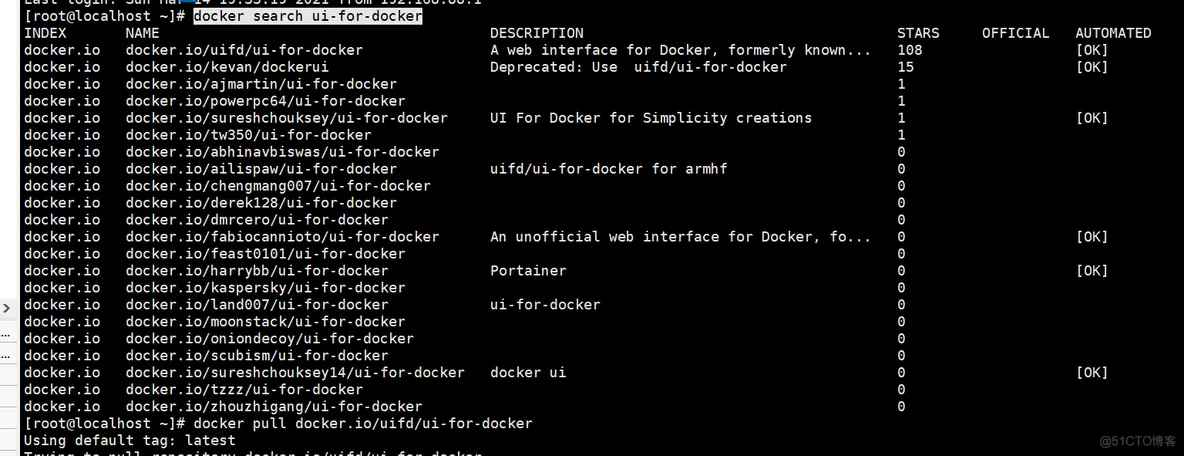Click description 'An unofficial web interface for Docker, fo...'
The height and width of the screenshot is (456, 1184).
pyautogui.click(x=680, y=237)
